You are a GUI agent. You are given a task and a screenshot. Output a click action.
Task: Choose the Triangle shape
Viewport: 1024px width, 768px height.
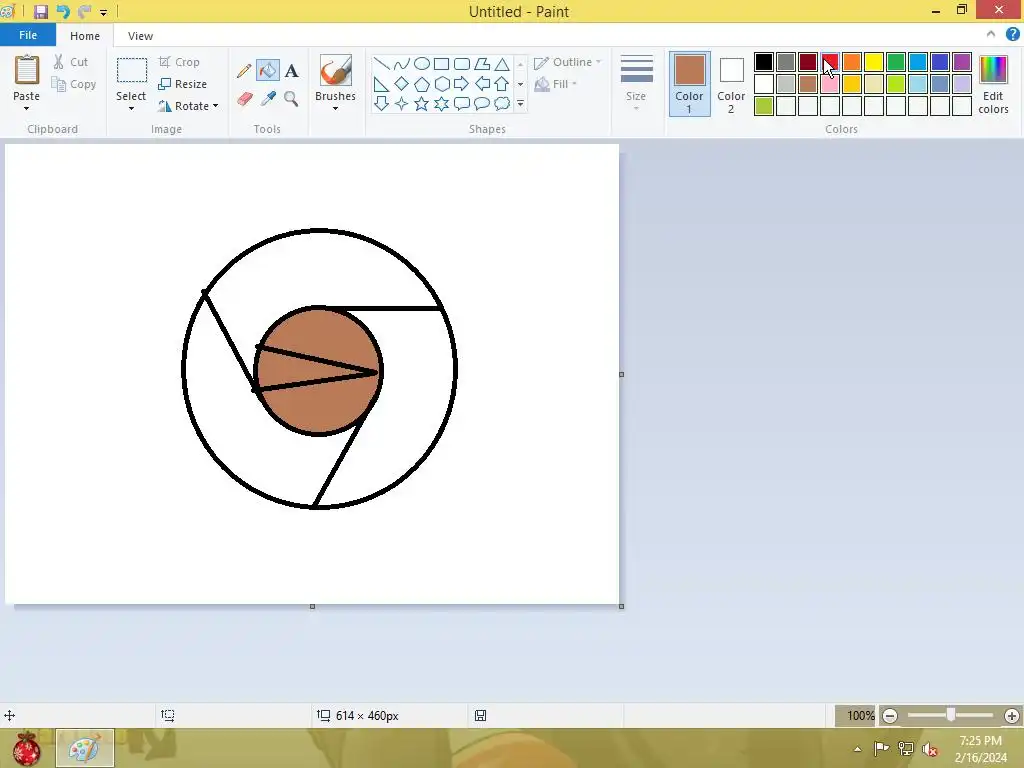point(502,64)
